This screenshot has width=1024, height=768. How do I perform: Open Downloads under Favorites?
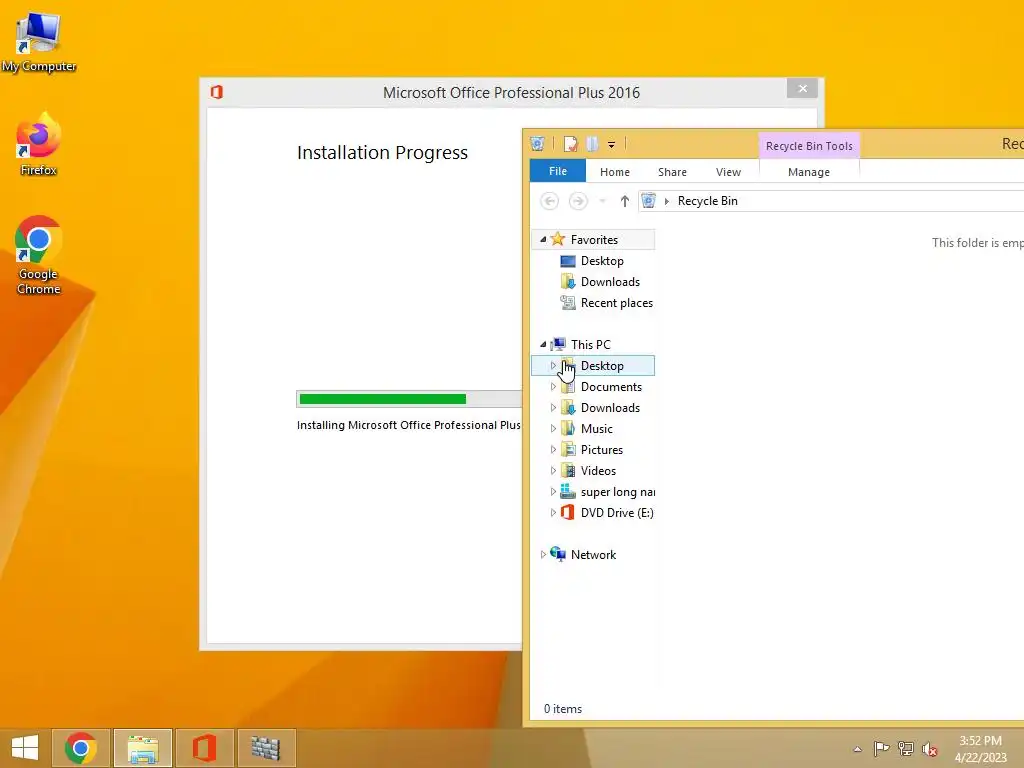click(610, 281)
